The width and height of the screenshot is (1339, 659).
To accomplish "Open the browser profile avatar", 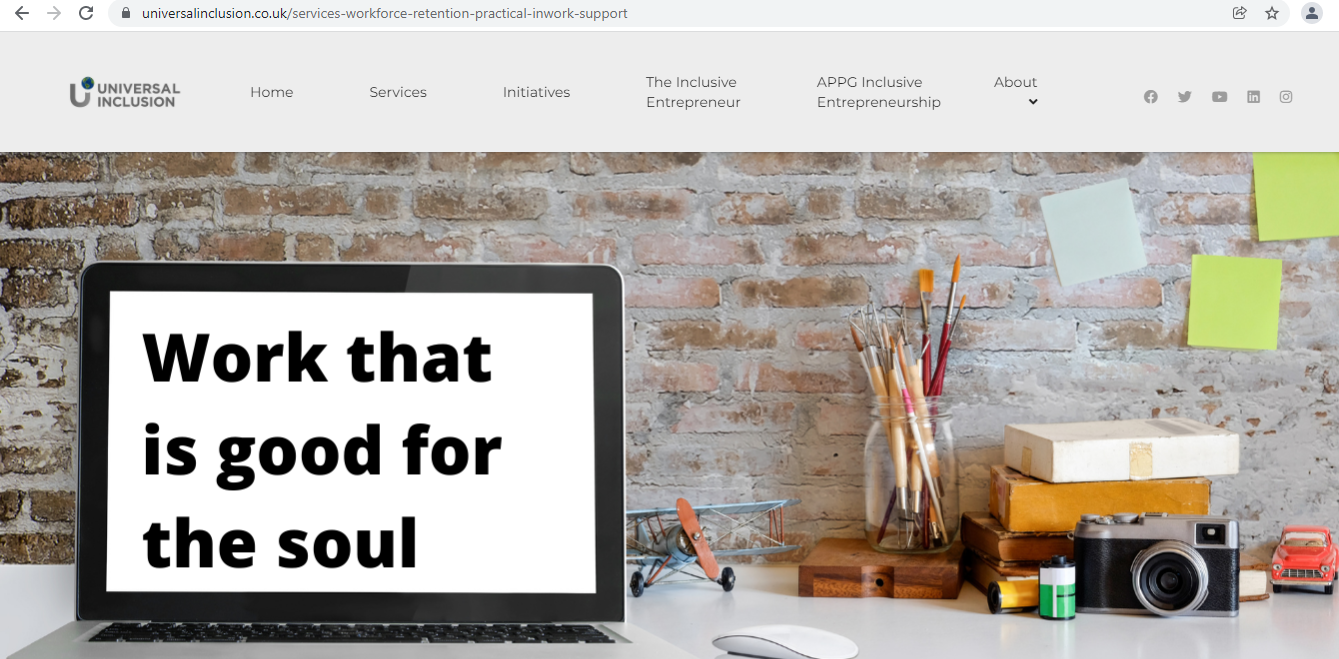I will [1312, 13].
